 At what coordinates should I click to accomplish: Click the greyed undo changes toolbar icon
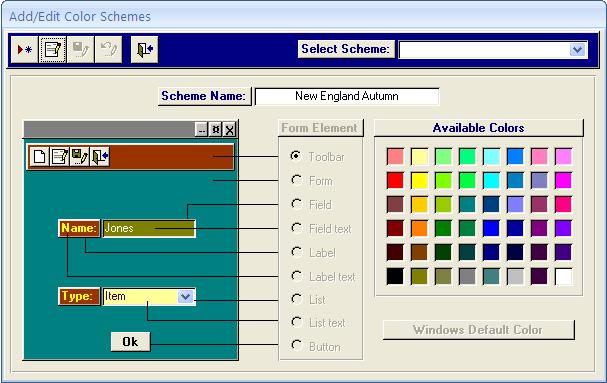tap(108, 50)
